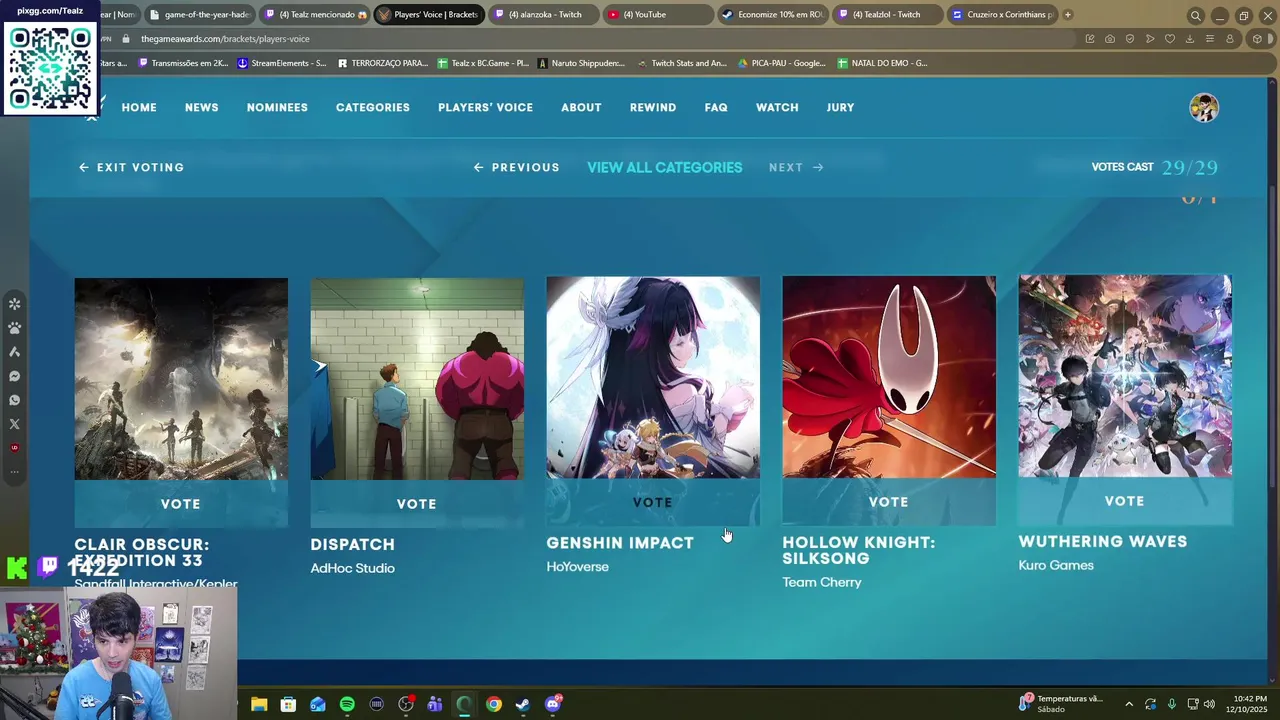Open the FAQ nav item

point(716,107)
